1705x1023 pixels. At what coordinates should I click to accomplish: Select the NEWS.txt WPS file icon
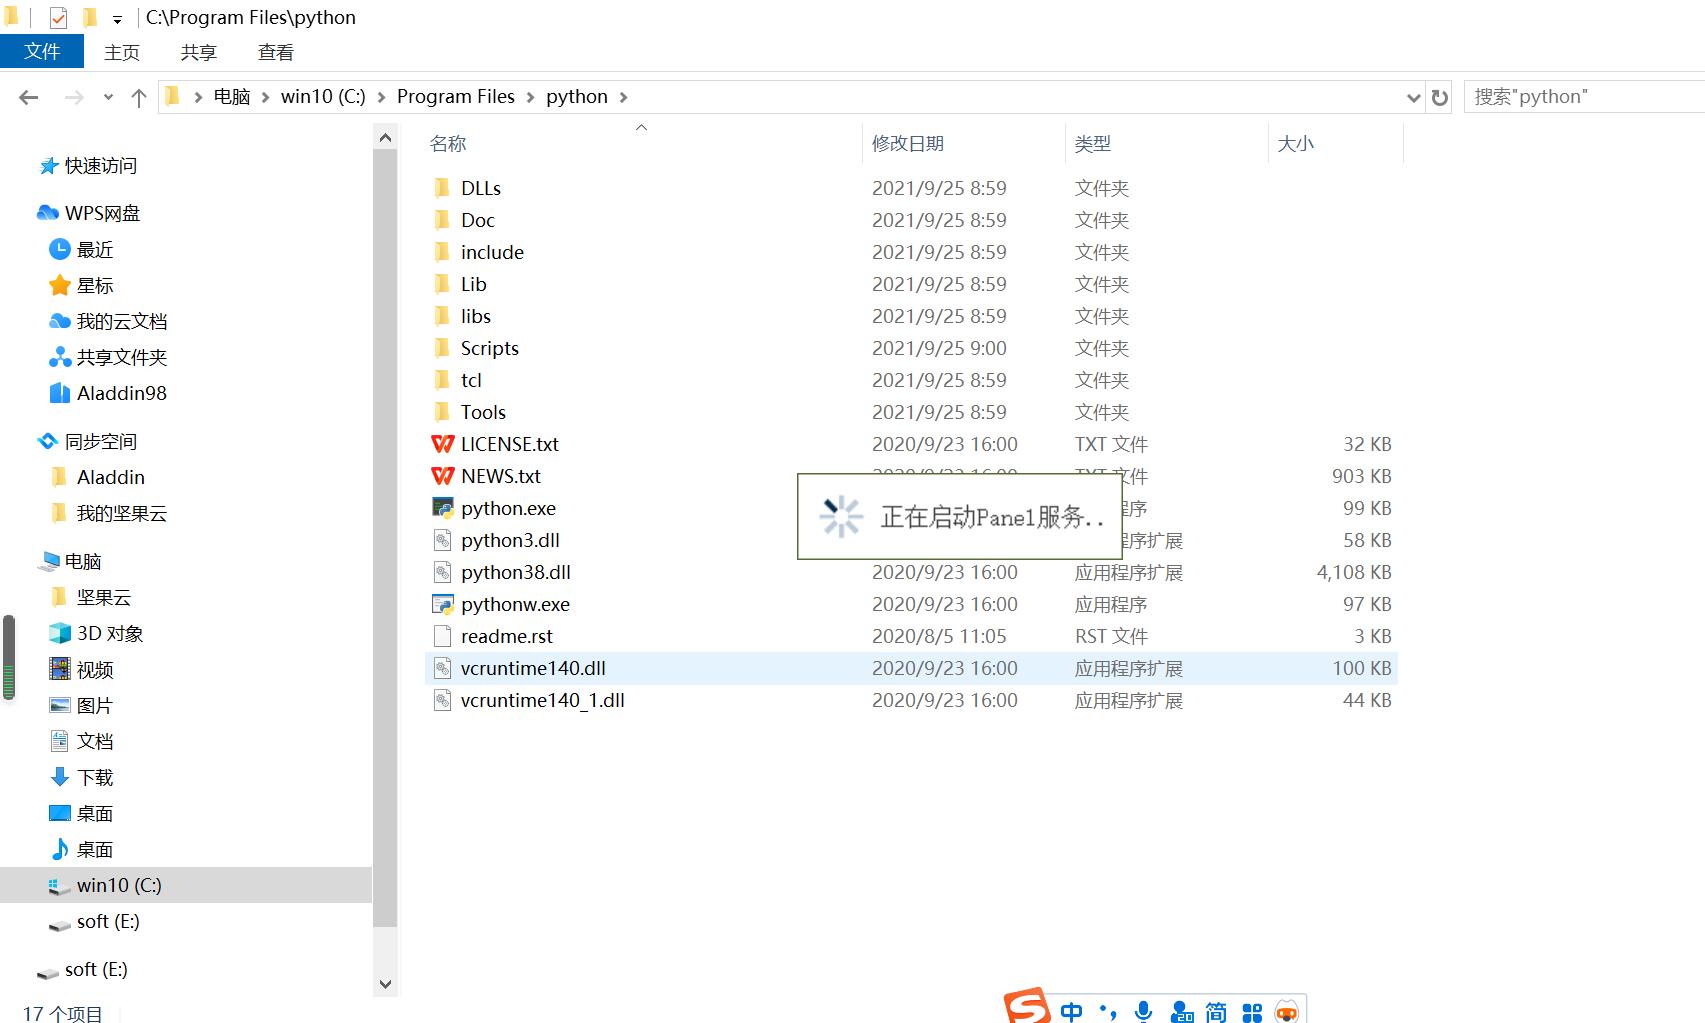pyautogui.click(x=442, y=476)
